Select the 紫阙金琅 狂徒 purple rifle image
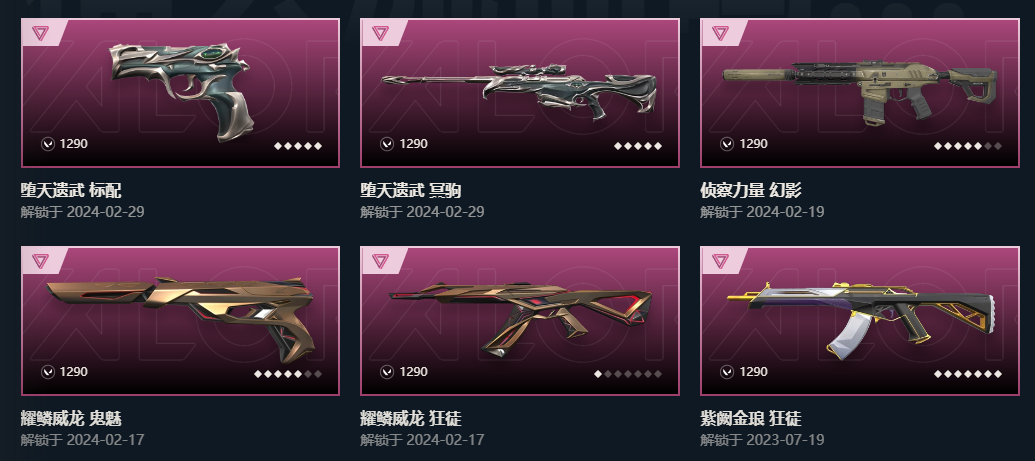The image size is (1035, 461). coord(861,320)
